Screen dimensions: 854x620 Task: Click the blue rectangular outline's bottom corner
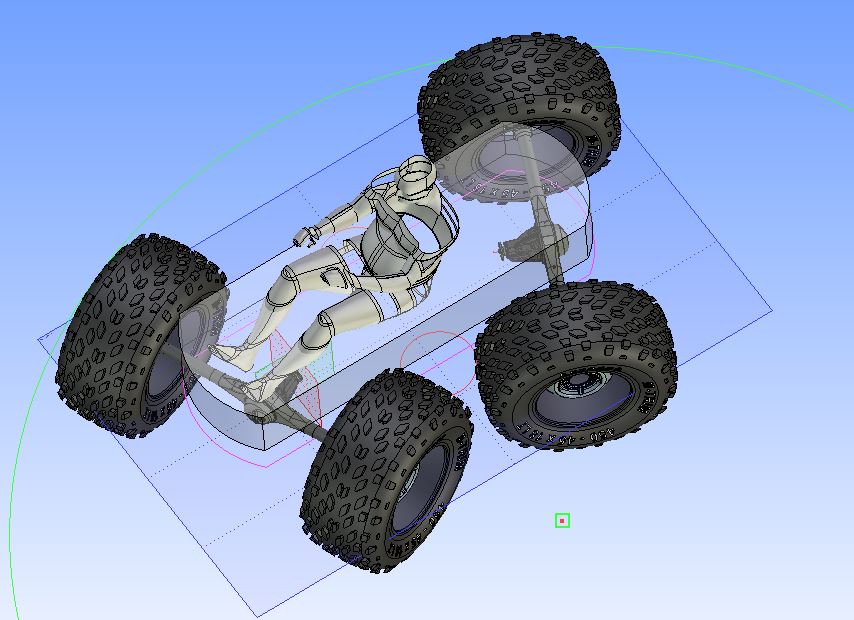tap(258, 614)
